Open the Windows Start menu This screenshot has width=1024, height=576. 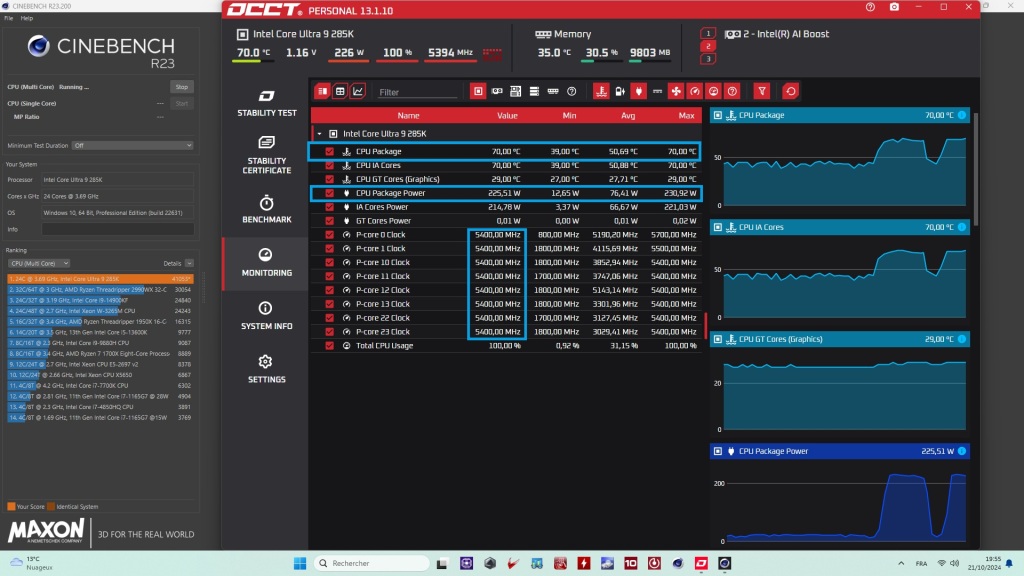[x=300, y=563]
